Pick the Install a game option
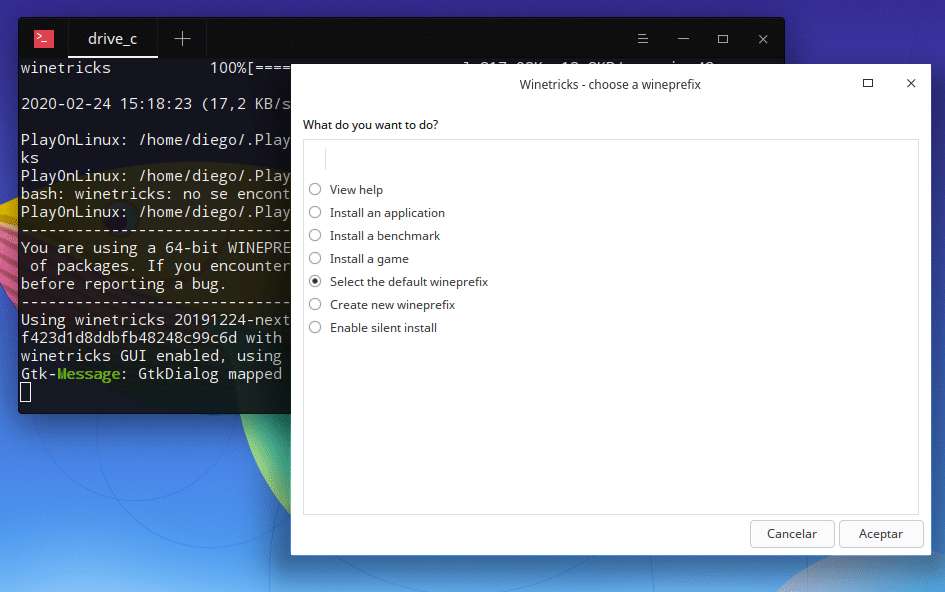 (x=315, y=258)
